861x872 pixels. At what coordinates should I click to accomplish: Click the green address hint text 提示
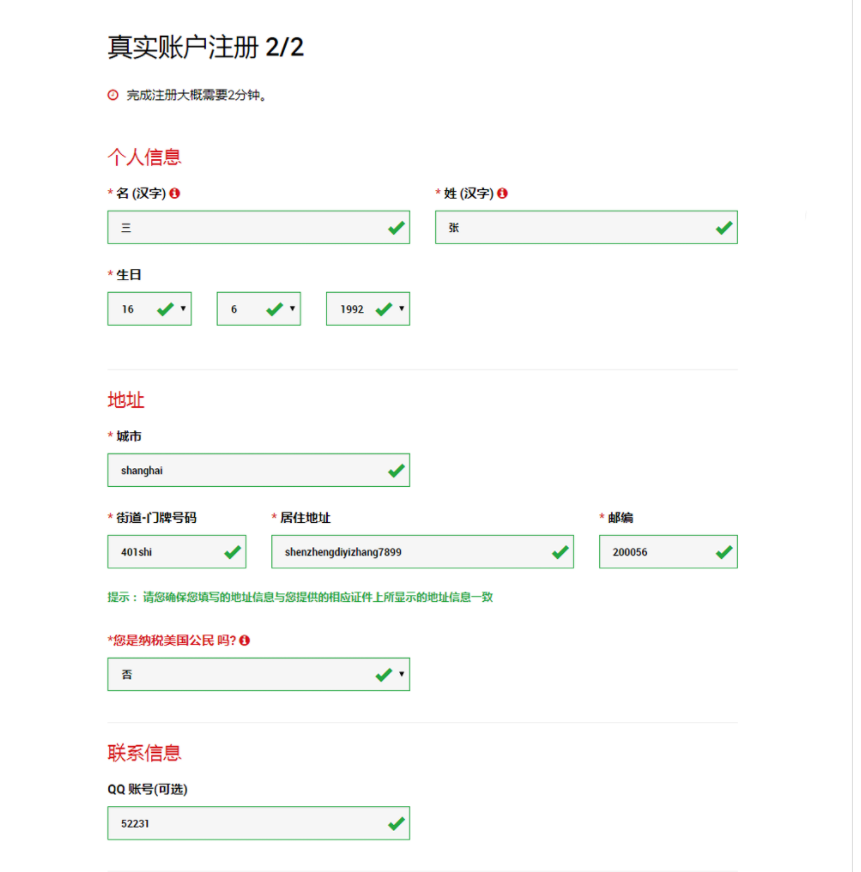tap(300, 597)
